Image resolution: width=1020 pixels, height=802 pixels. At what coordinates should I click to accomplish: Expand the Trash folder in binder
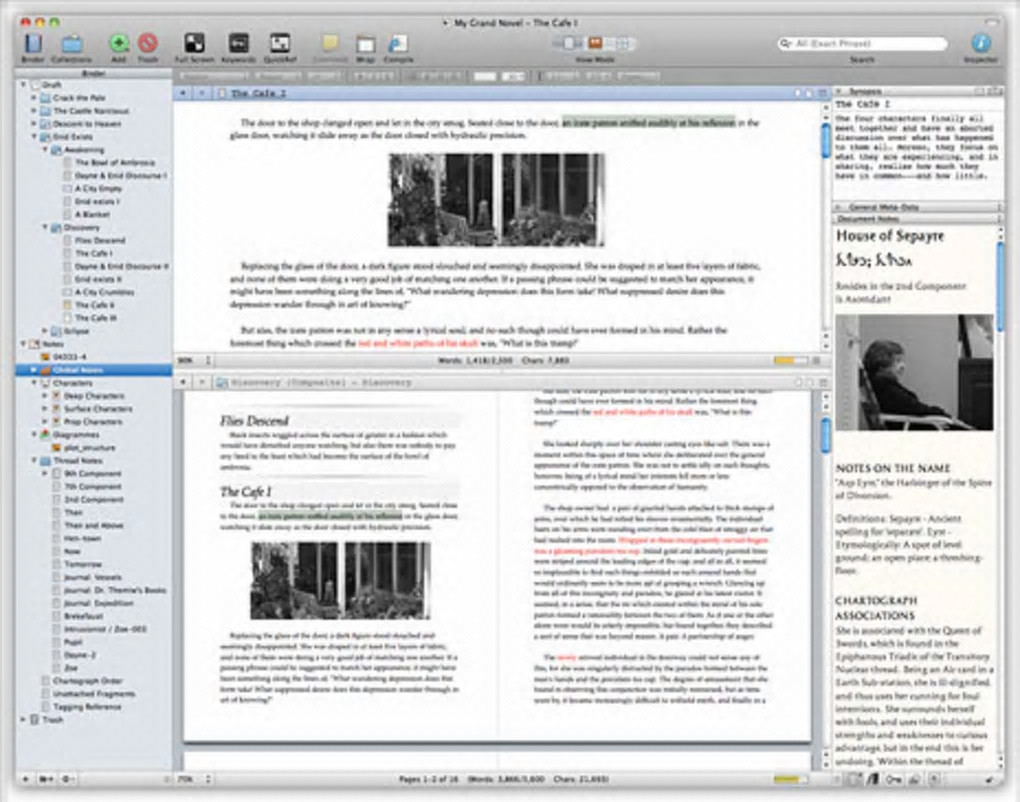[23, 719]
